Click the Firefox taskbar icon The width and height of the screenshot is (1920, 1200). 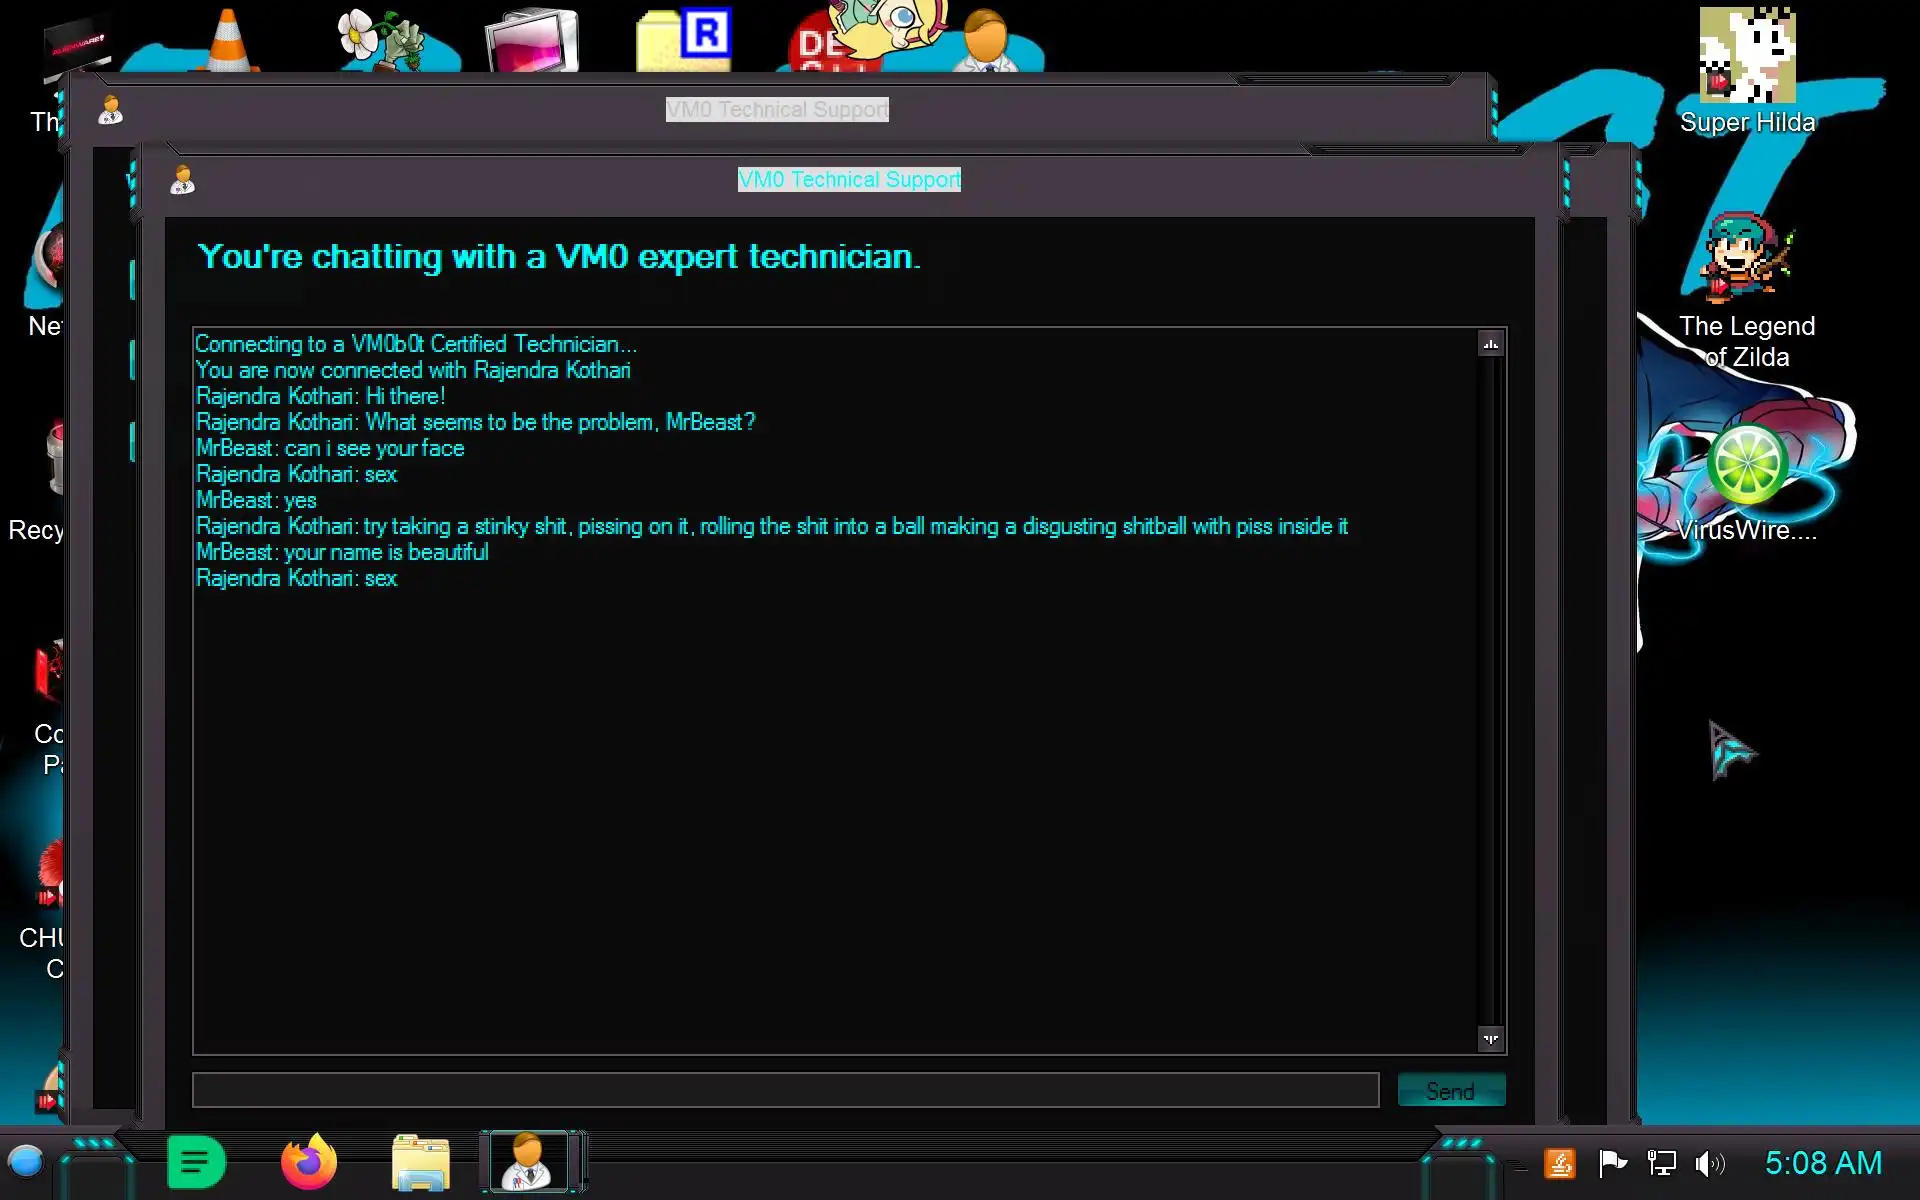[309, 1162]
